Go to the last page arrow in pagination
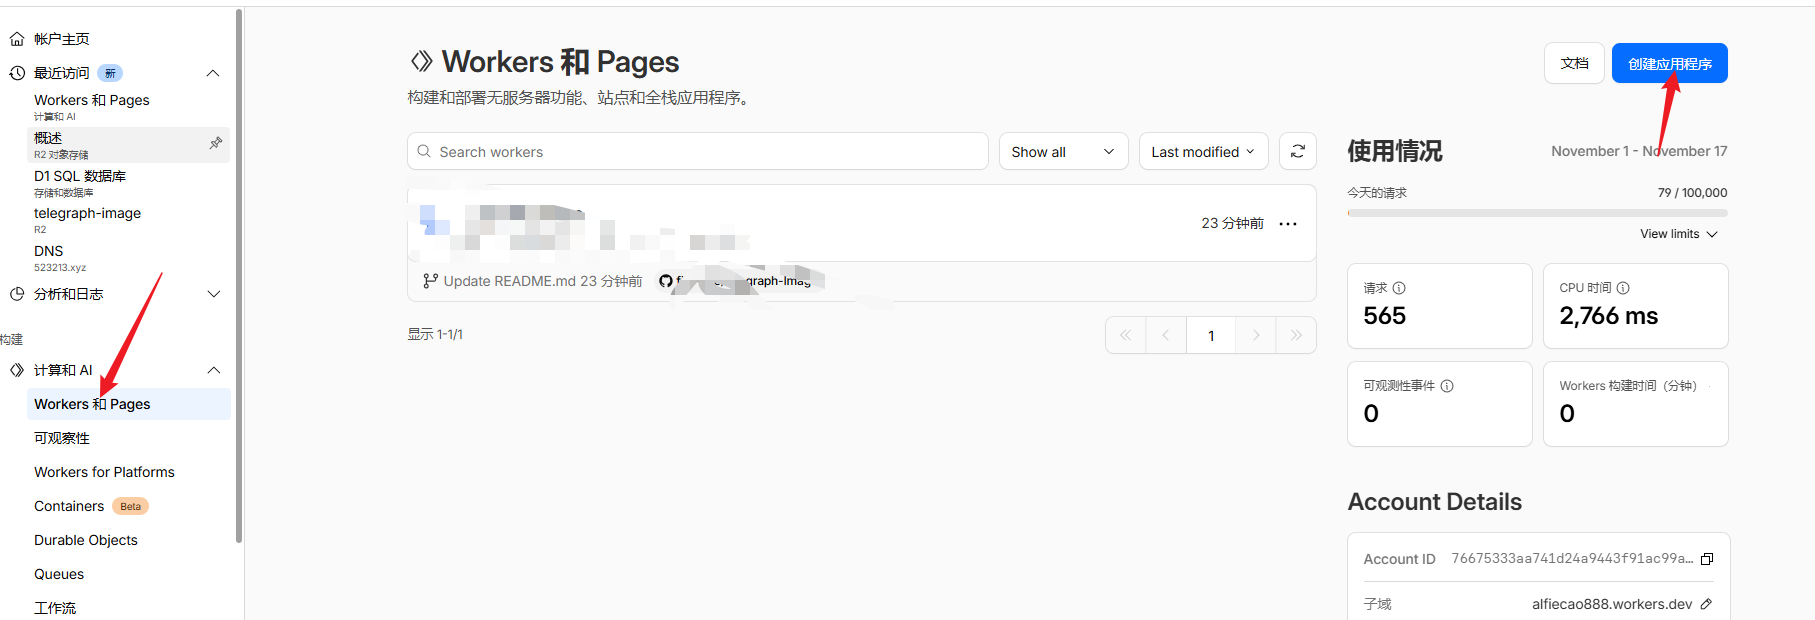The width and height of the screenshot is (1815, 620). [1296, 336]
